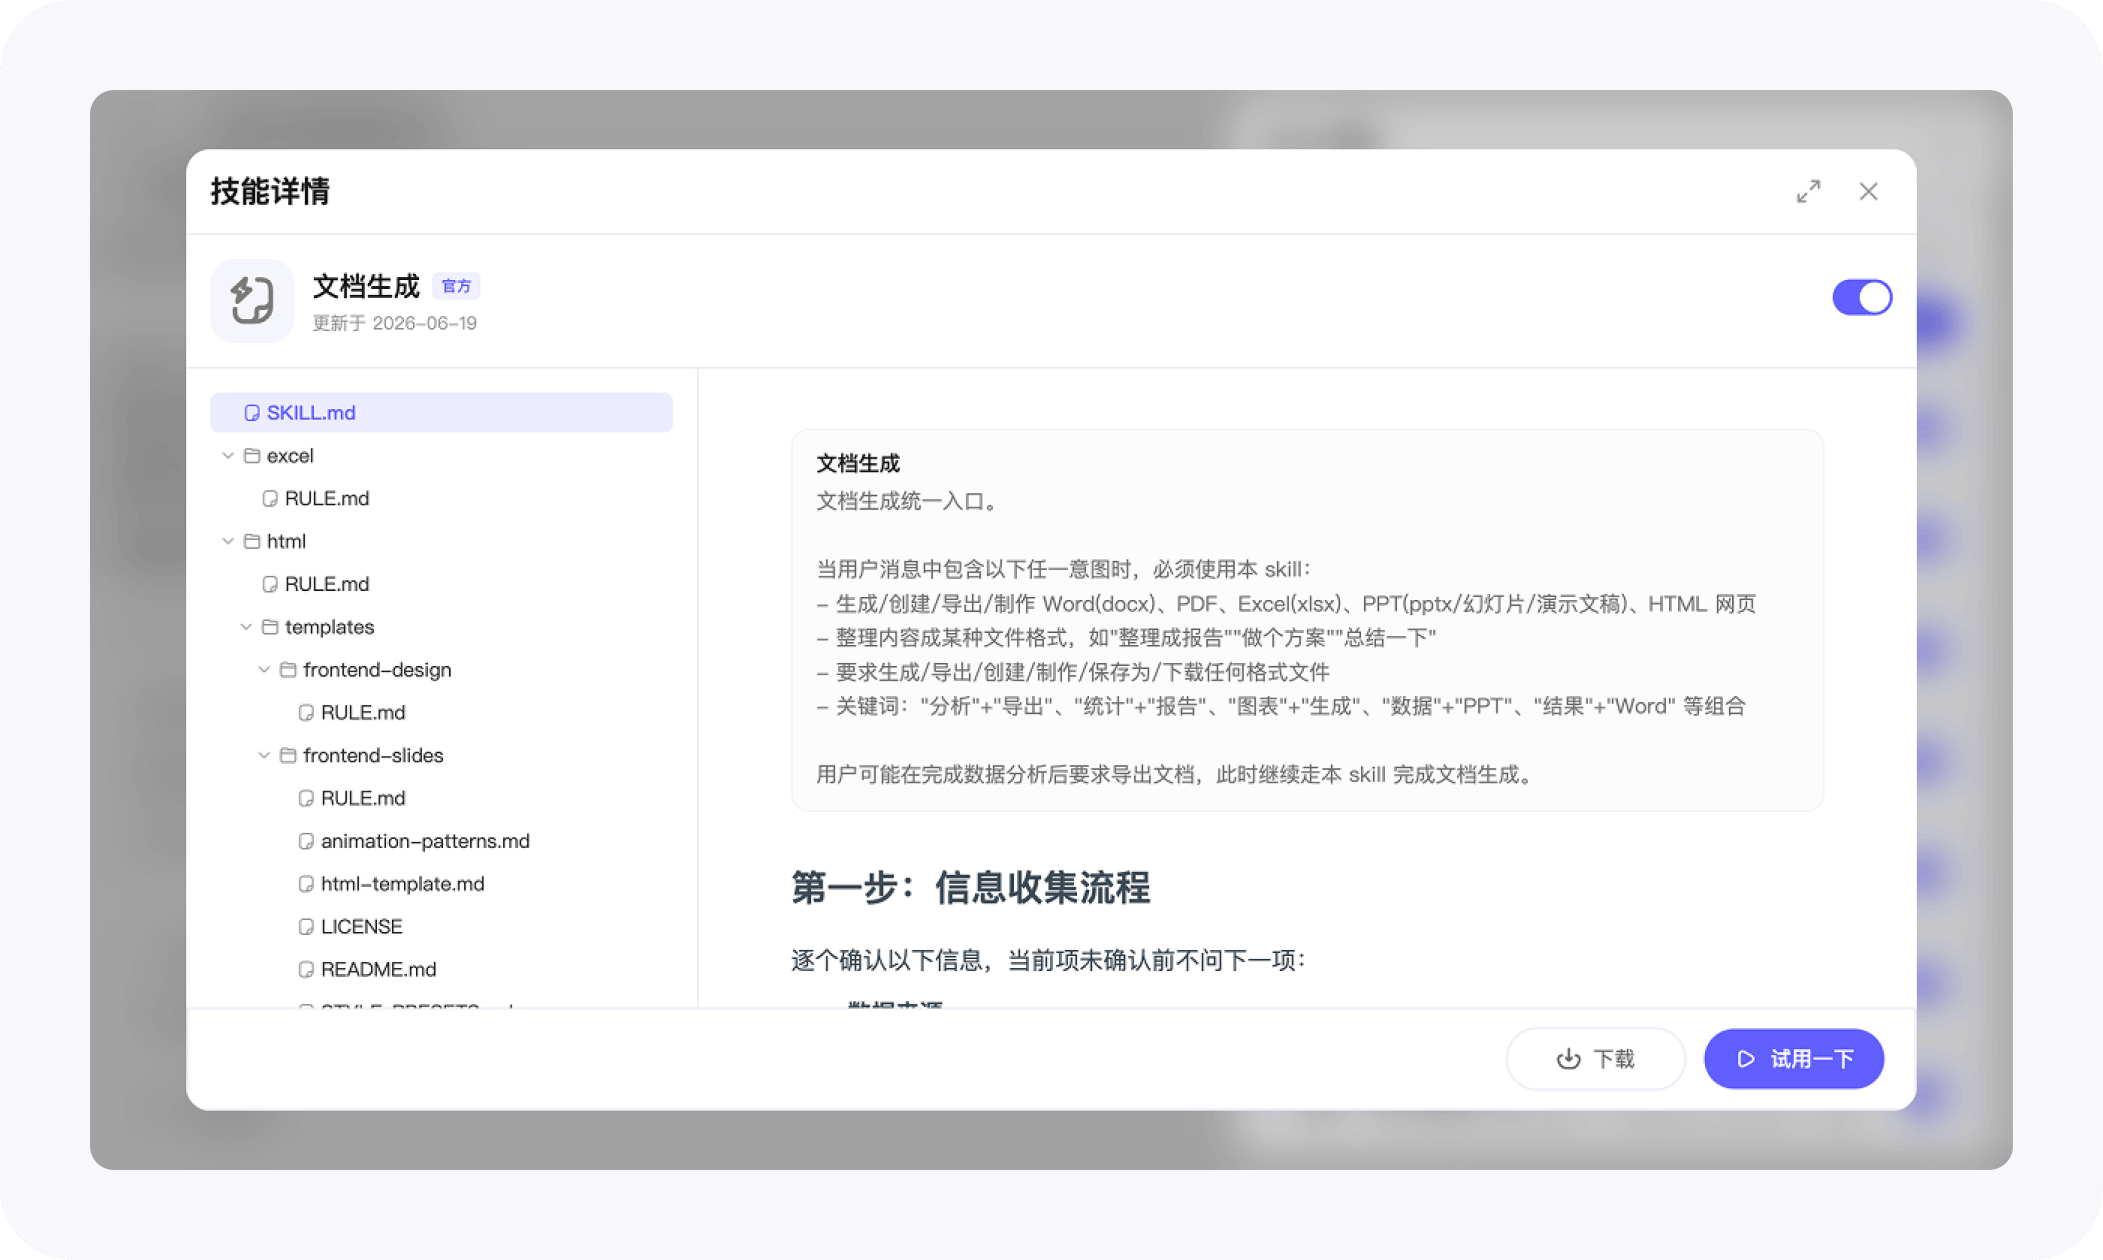Screen dimensions: 2103x1260
Task: Click the 试用一下 try button
Action: point(1793,1058)
